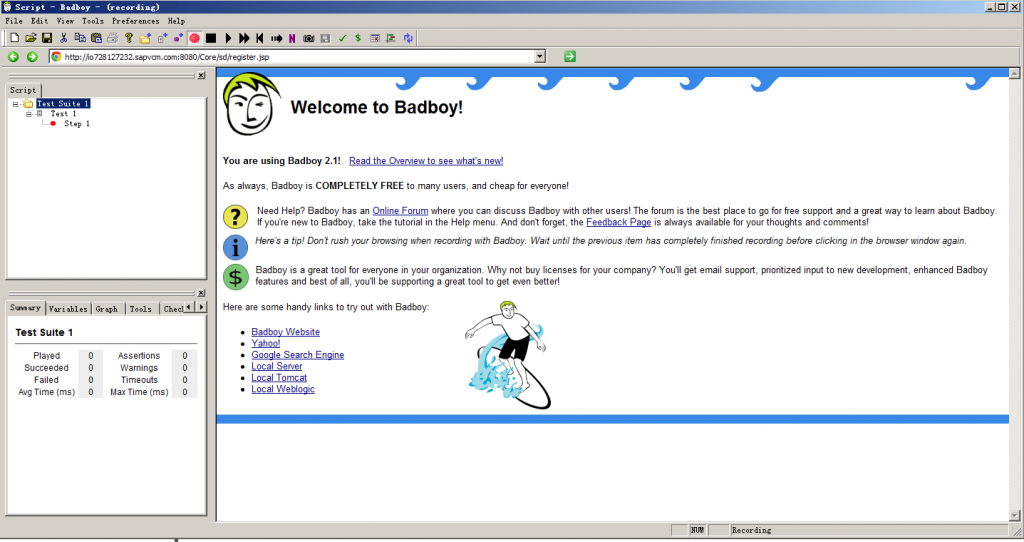Go forward with the green right arrow
The height and width of the screenshot is (542, 1024).
(x=32, y=57)
